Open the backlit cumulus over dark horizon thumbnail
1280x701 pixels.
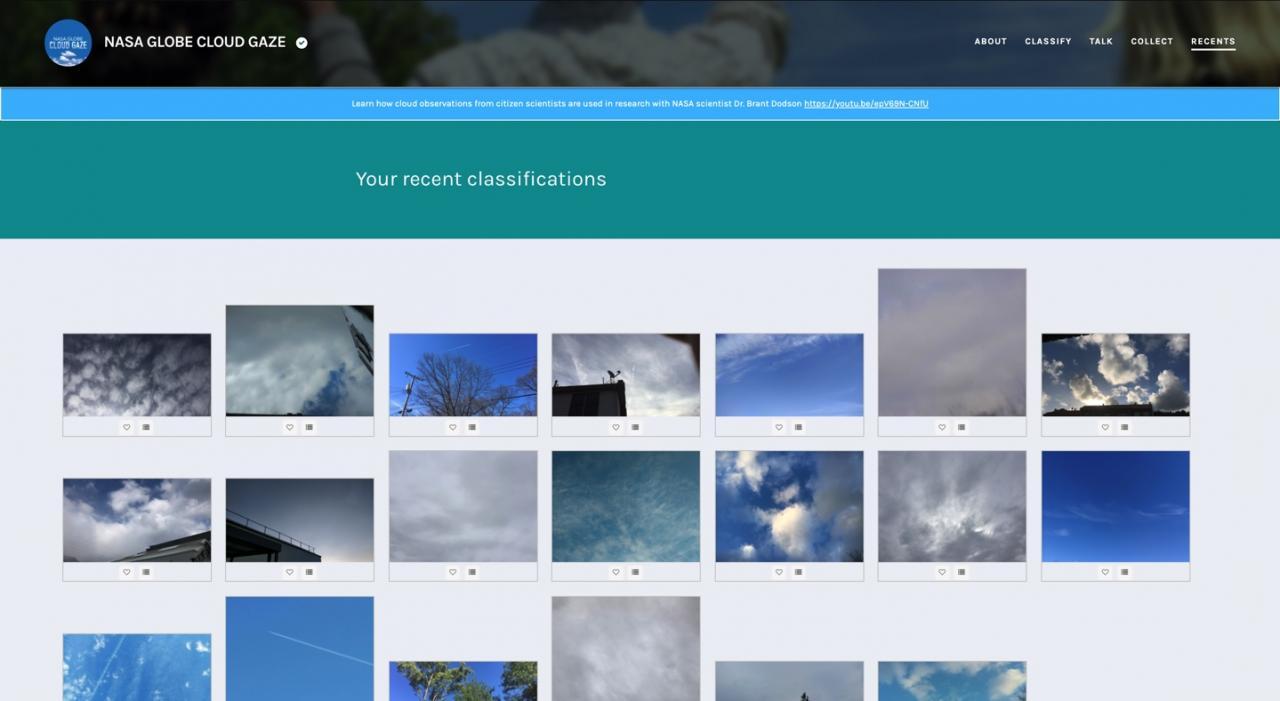click(1115, 375)
